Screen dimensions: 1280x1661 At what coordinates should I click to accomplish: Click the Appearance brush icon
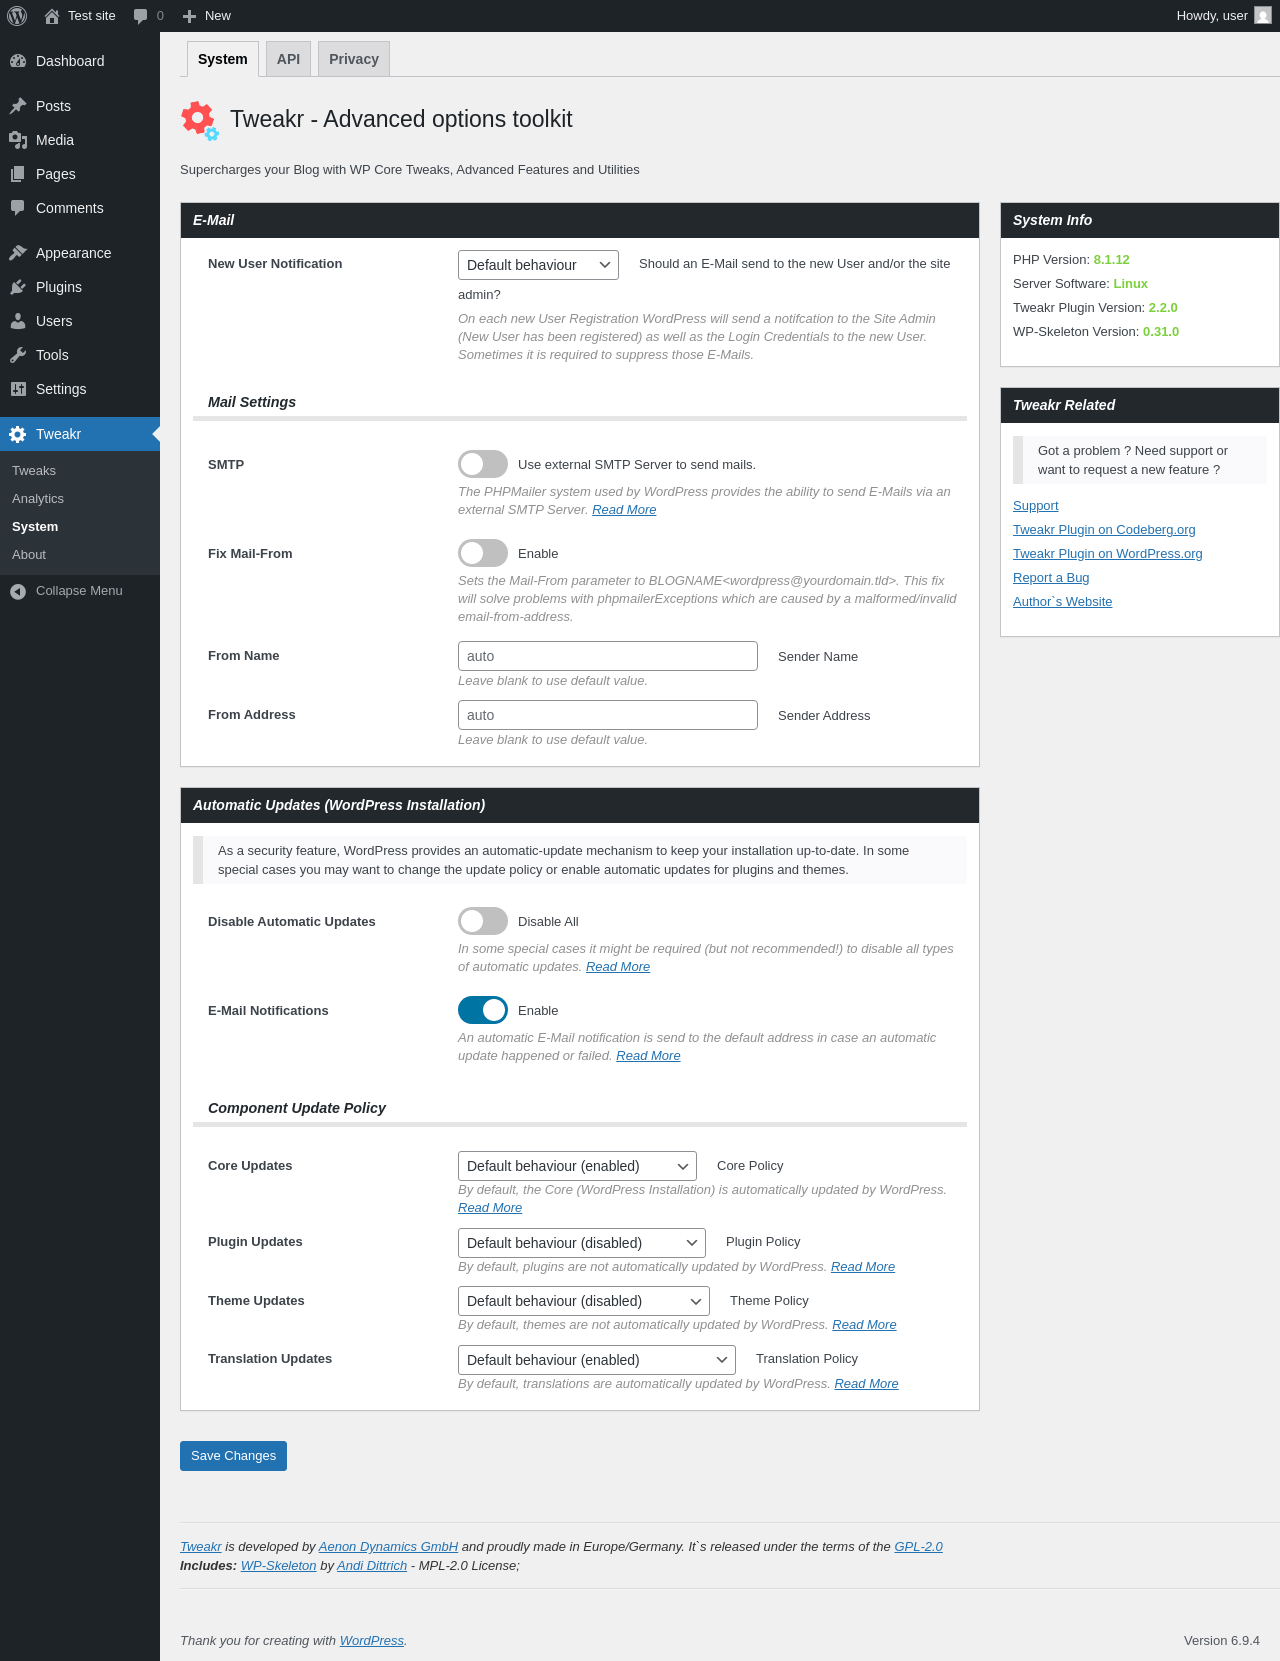18,253
